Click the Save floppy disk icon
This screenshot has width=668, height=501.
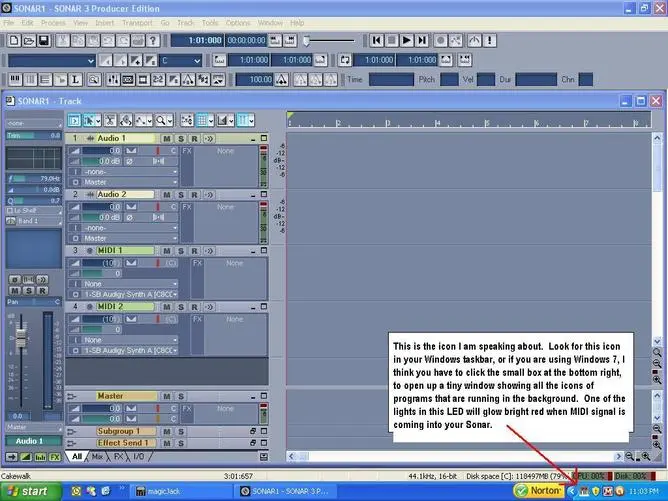pyautogui.click(x=44, y=40)
